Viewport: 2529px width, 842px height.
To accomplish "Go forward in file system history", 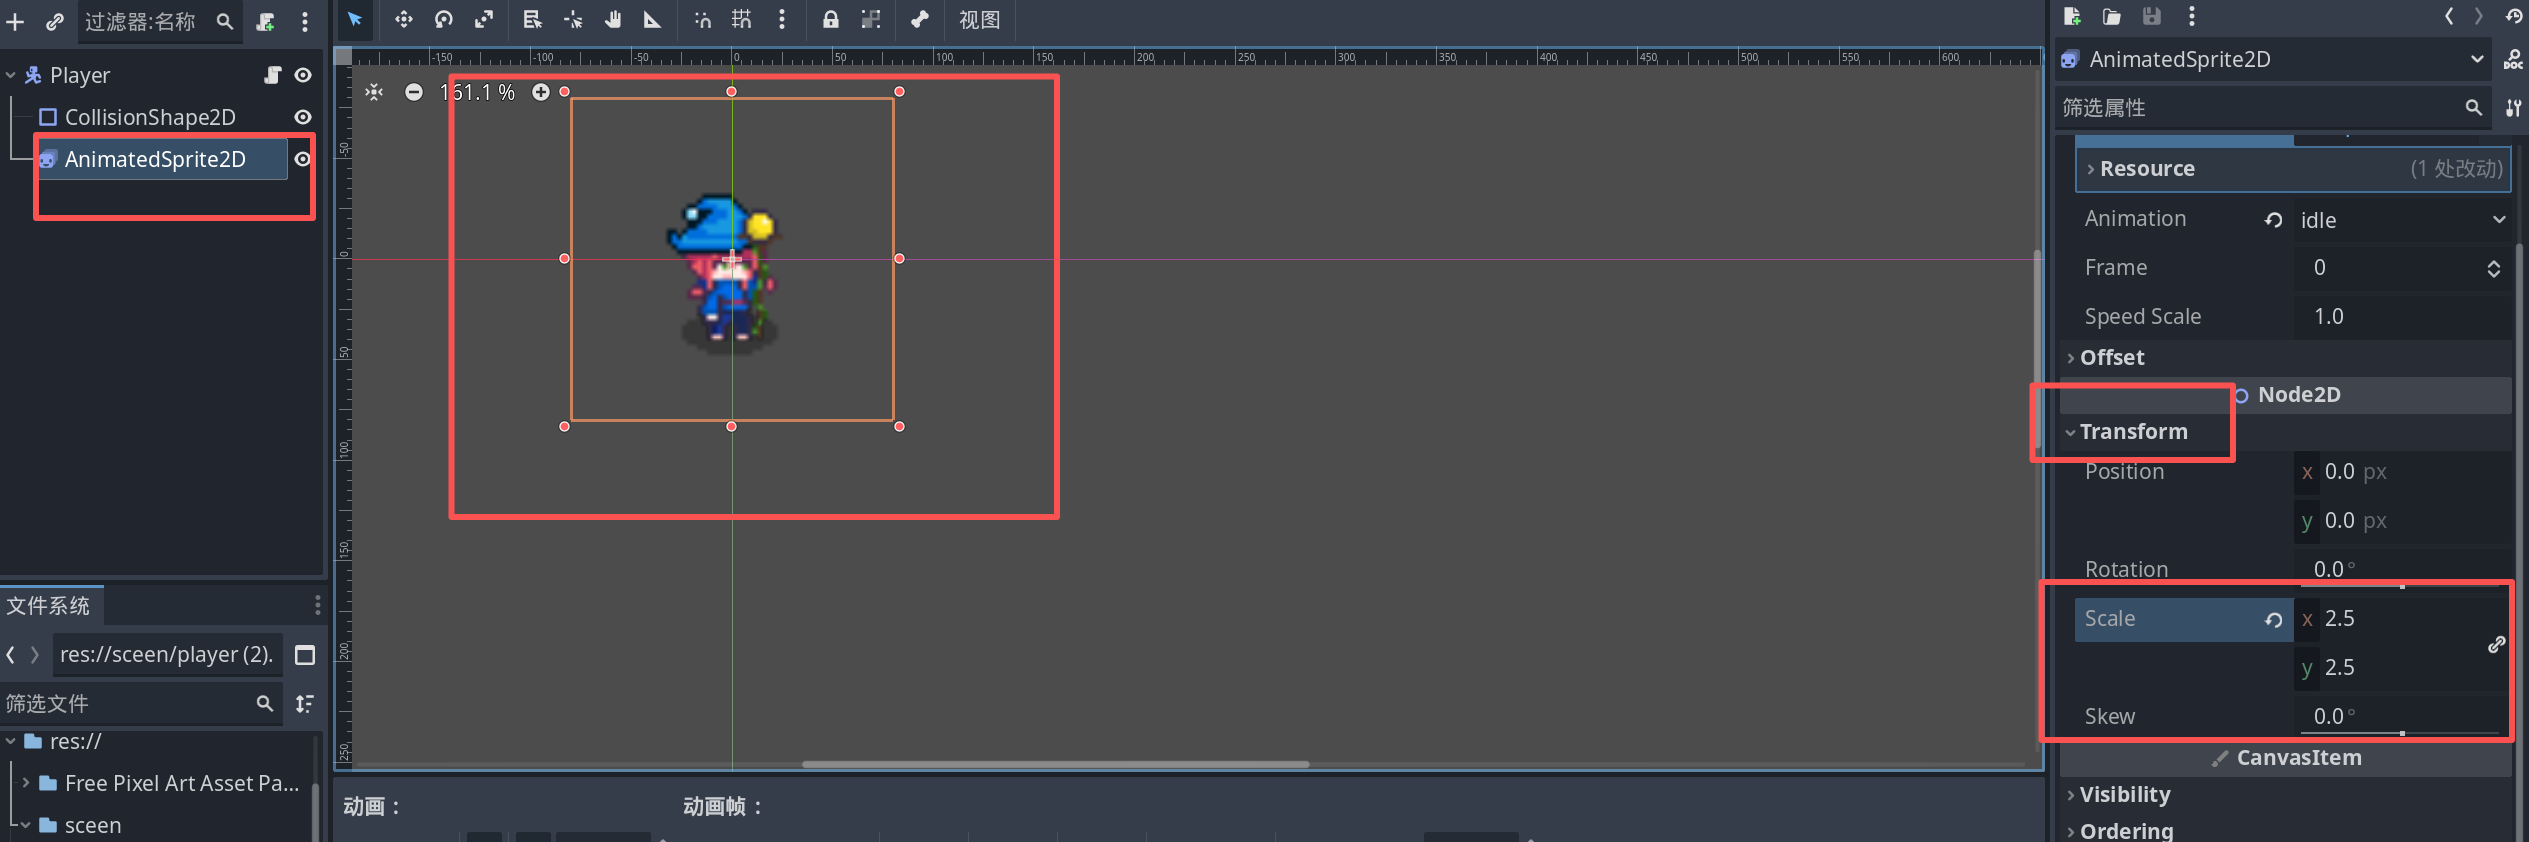I will point(35,654).
